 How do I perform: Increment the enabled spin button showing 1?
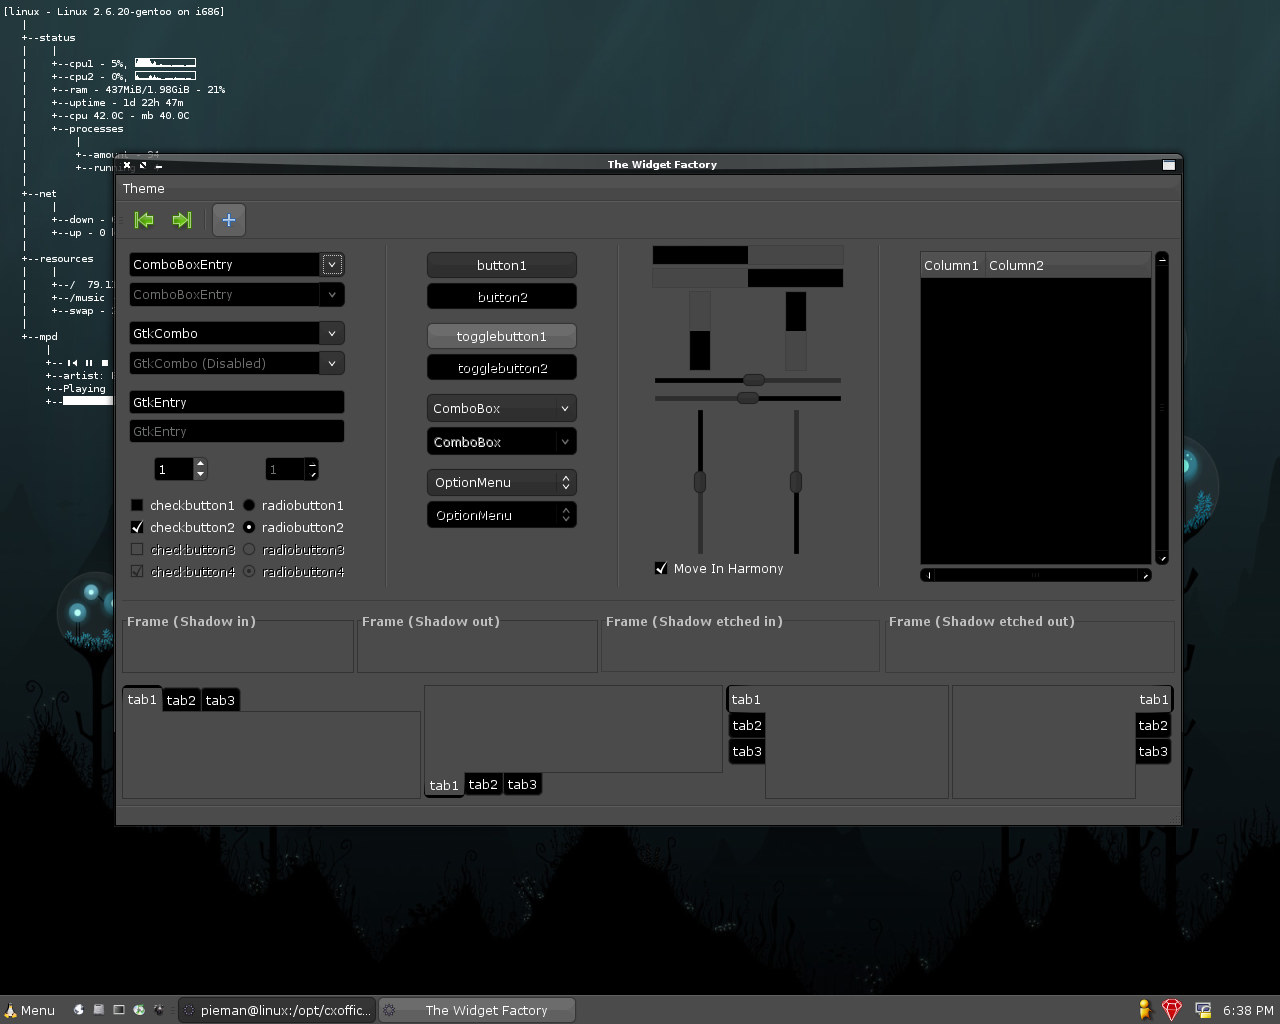pos(200,464)
